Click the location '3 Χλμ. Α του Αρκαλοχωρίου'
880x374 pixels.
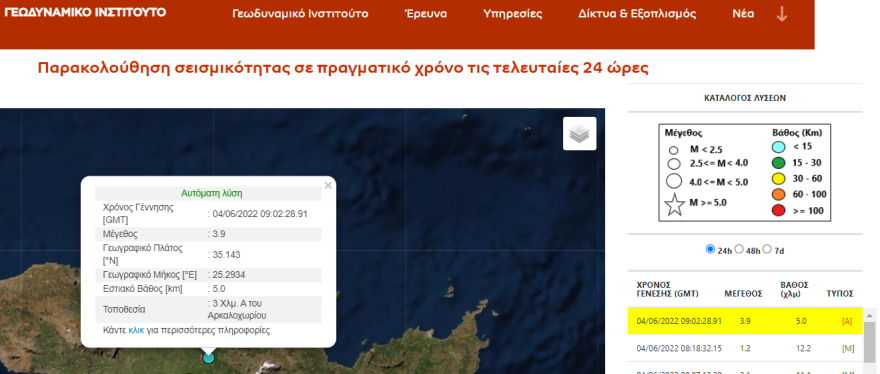pyautogui.click(x=237, y=309)
